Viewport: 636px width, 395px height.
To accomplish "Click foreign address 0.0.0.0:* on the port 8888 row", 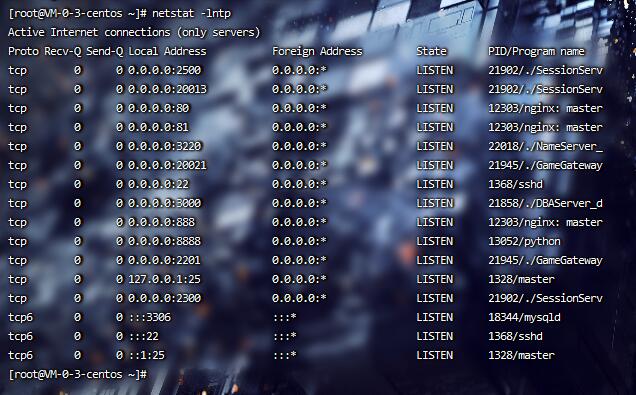I will tap(299, 241).
